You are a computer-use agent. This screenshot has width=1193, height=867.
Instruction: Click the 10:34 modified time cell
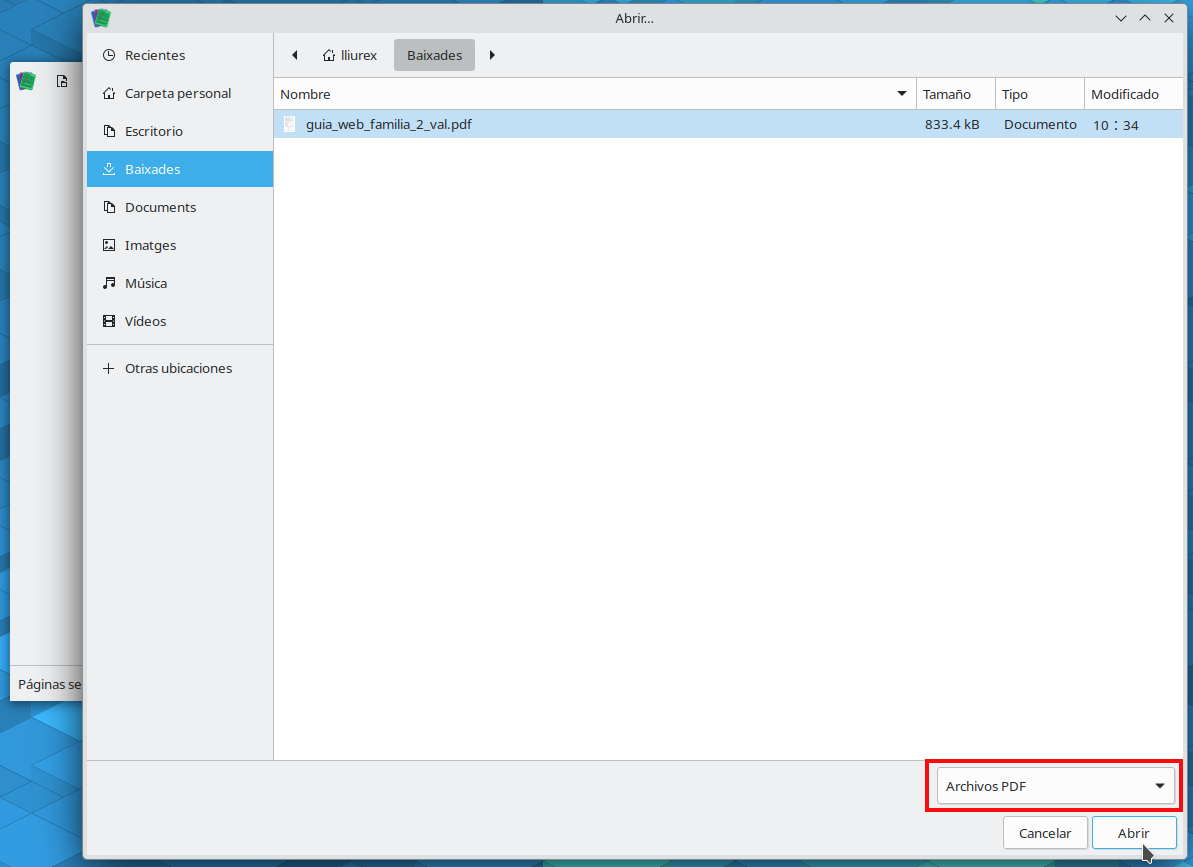coord(1115,125)
